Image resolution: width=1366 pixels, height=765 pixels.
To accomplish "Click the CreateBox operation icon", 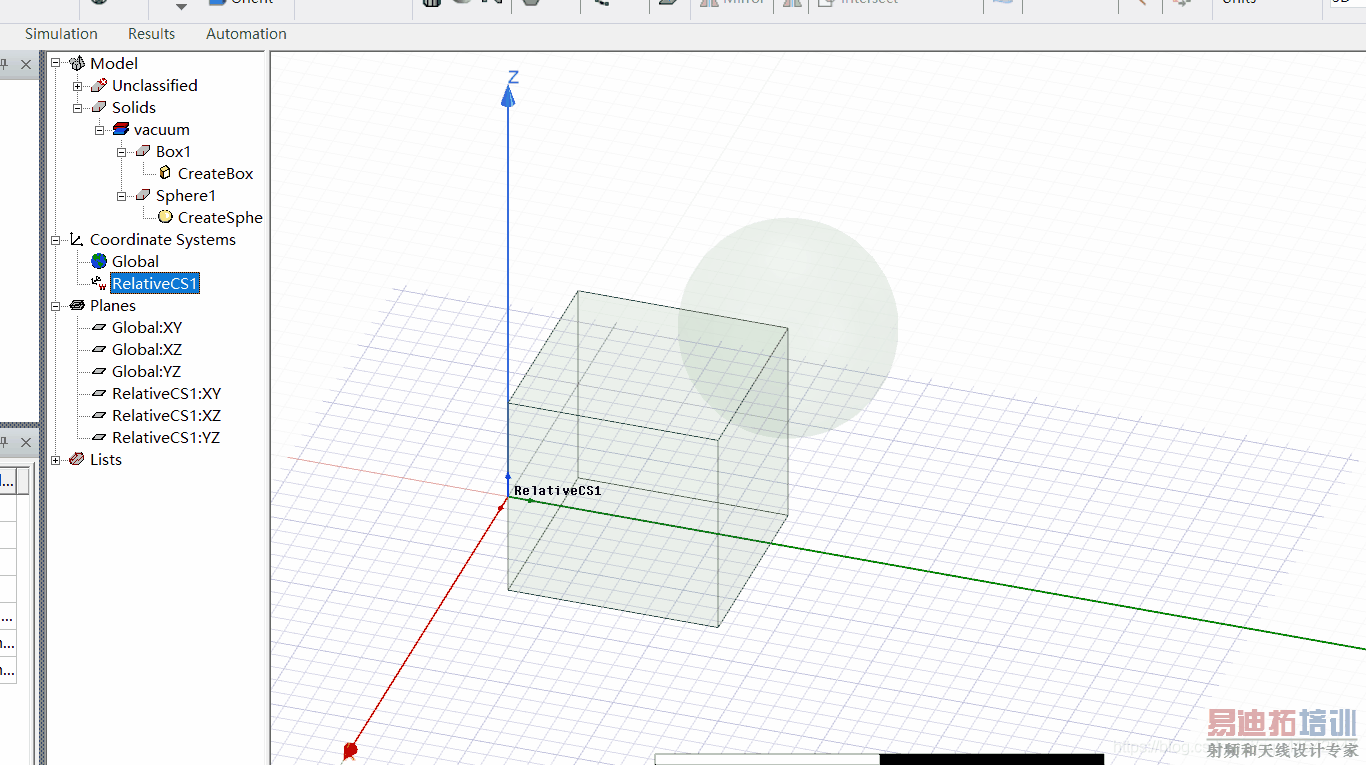I will [x=165, y=173].
